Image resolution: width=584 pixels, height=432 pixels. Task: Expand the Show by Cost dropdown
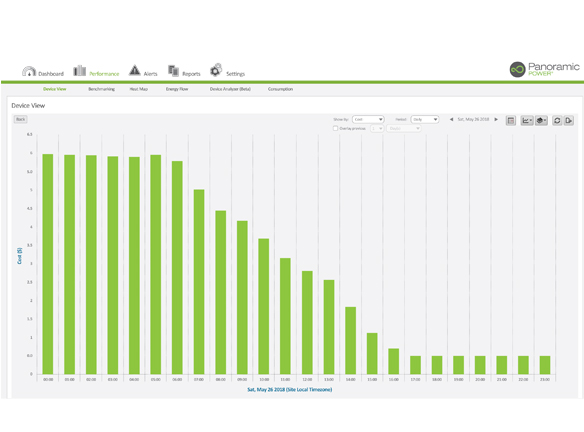pos(368,119)
